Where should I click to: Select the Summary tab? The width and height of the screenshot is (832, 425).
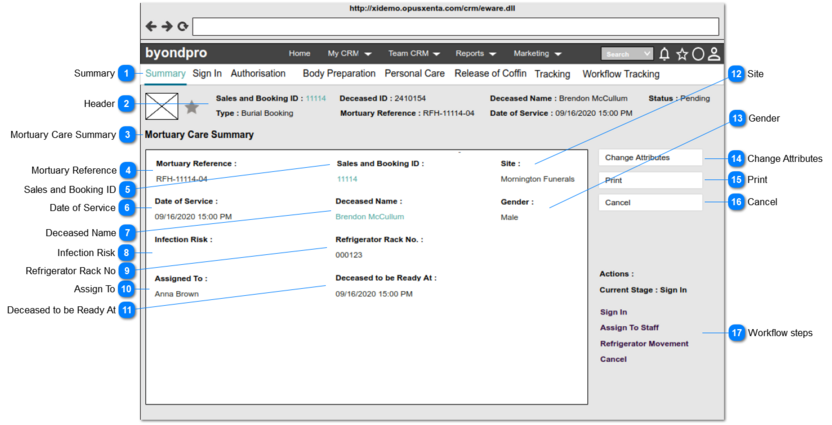tap(166, 74)
